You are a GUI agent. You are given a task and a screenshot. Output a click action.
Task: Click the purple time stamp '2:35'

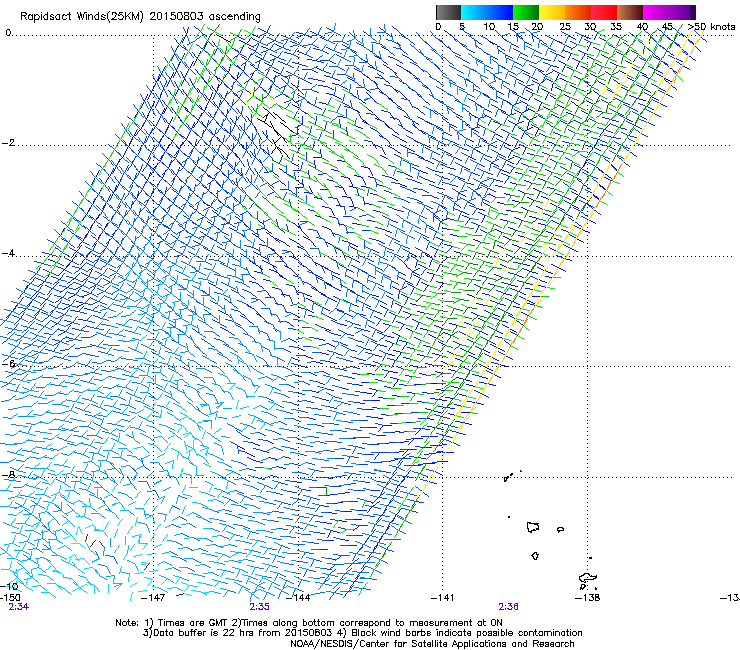pos(260,607)
